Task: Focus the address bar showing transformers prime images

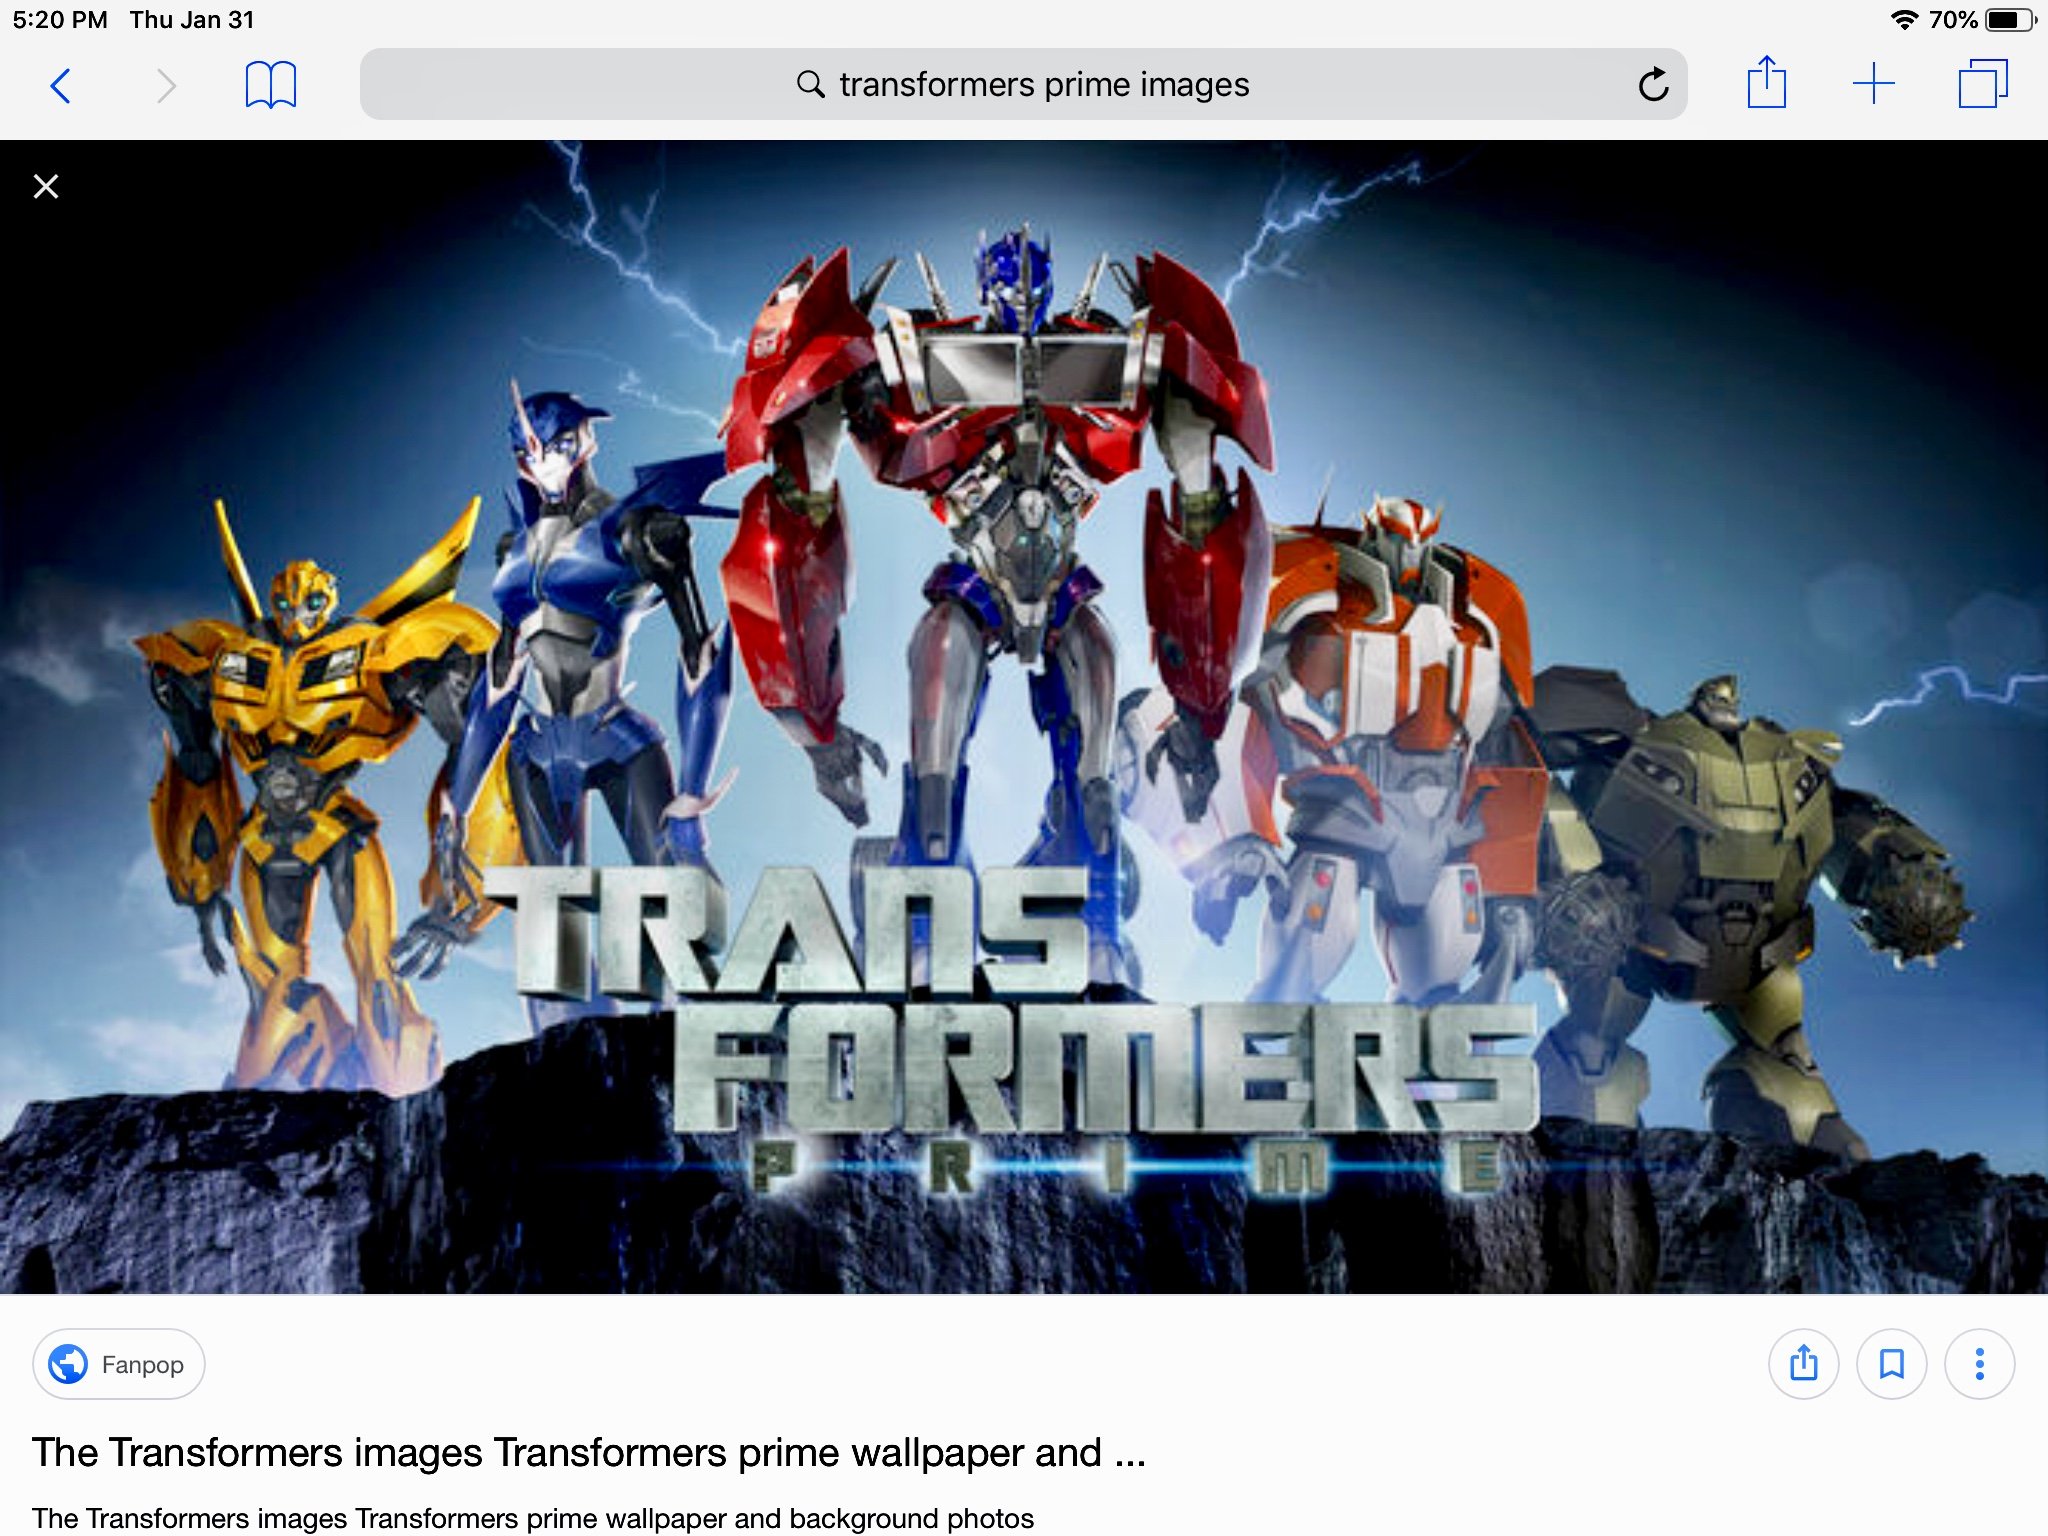Action: pyautogui.click(x=1023, y=84)
